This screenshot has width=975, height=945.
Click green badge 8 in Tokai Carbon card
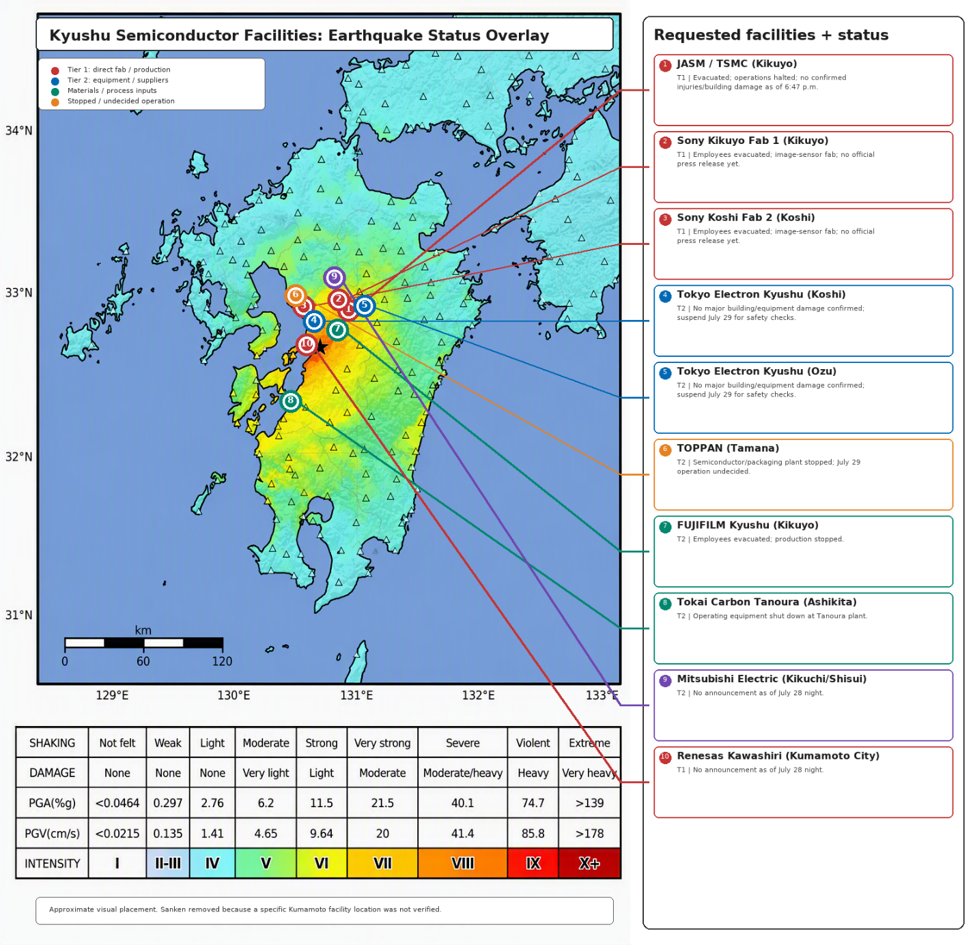665,603
